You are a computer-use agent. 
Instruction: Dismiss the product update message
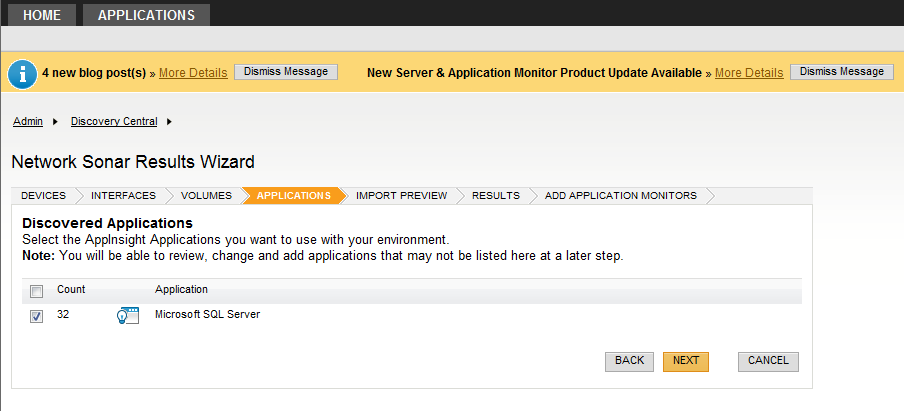tap(842, 72)
